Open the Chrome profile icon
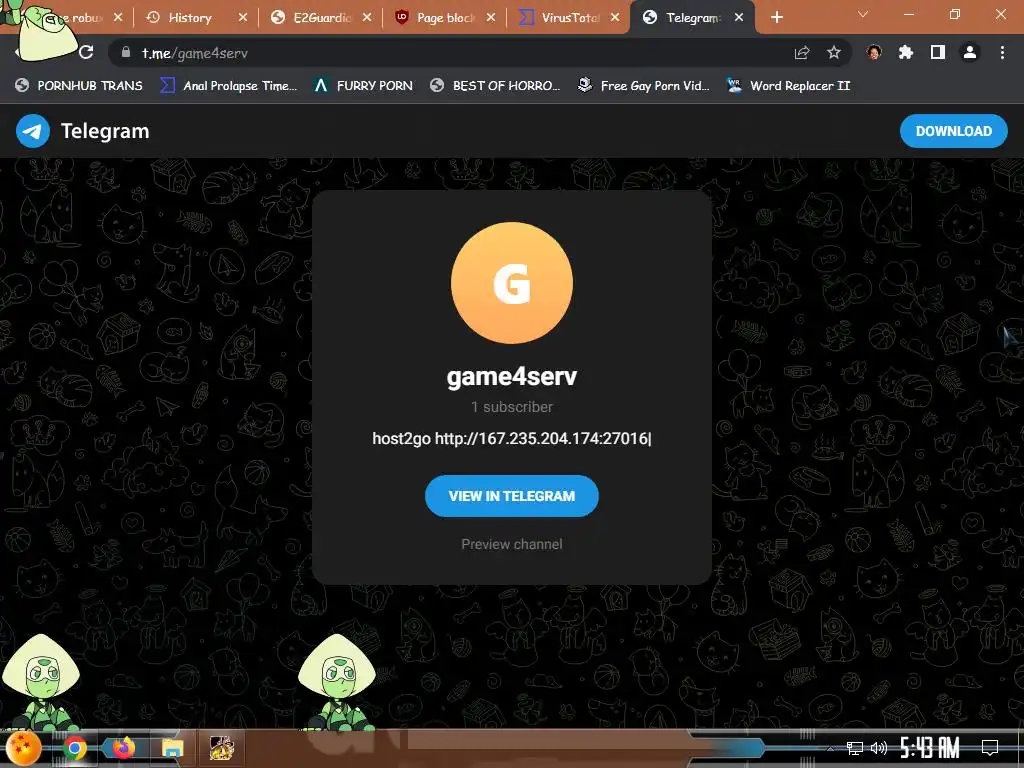Image resolution: width=1024 pixels, height=768 pixels. (x=970, y=52)
